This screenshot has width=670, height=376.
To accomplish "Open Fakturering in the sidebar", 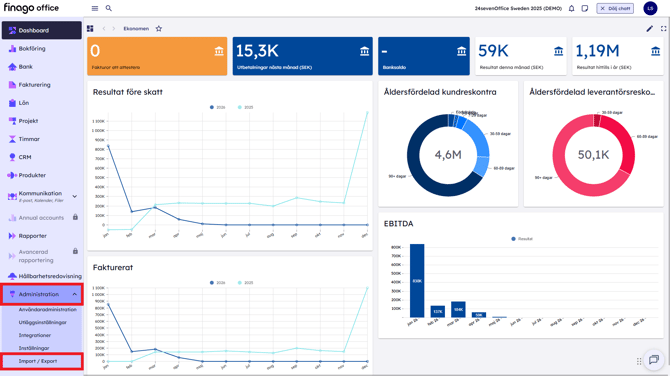I will (41, 85).
